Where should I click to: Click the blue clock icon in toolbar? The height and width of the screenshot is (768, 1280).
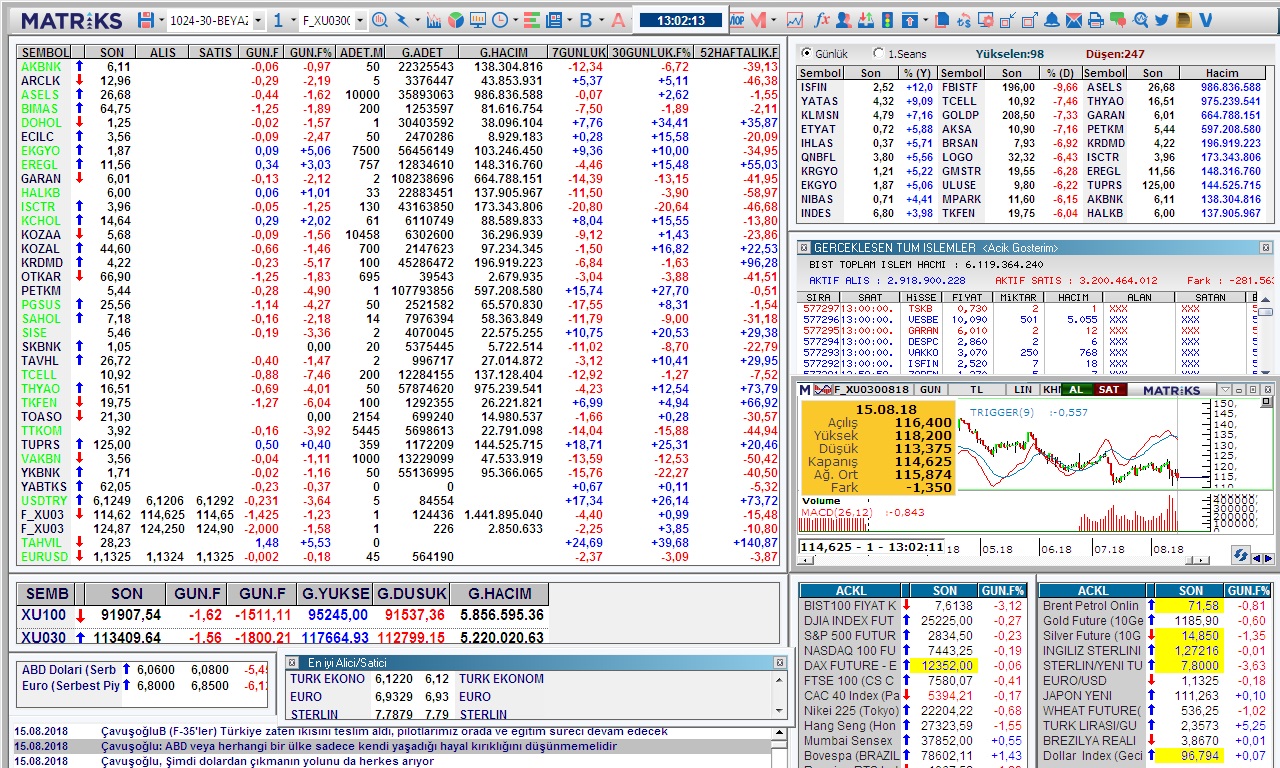[499, 20]
